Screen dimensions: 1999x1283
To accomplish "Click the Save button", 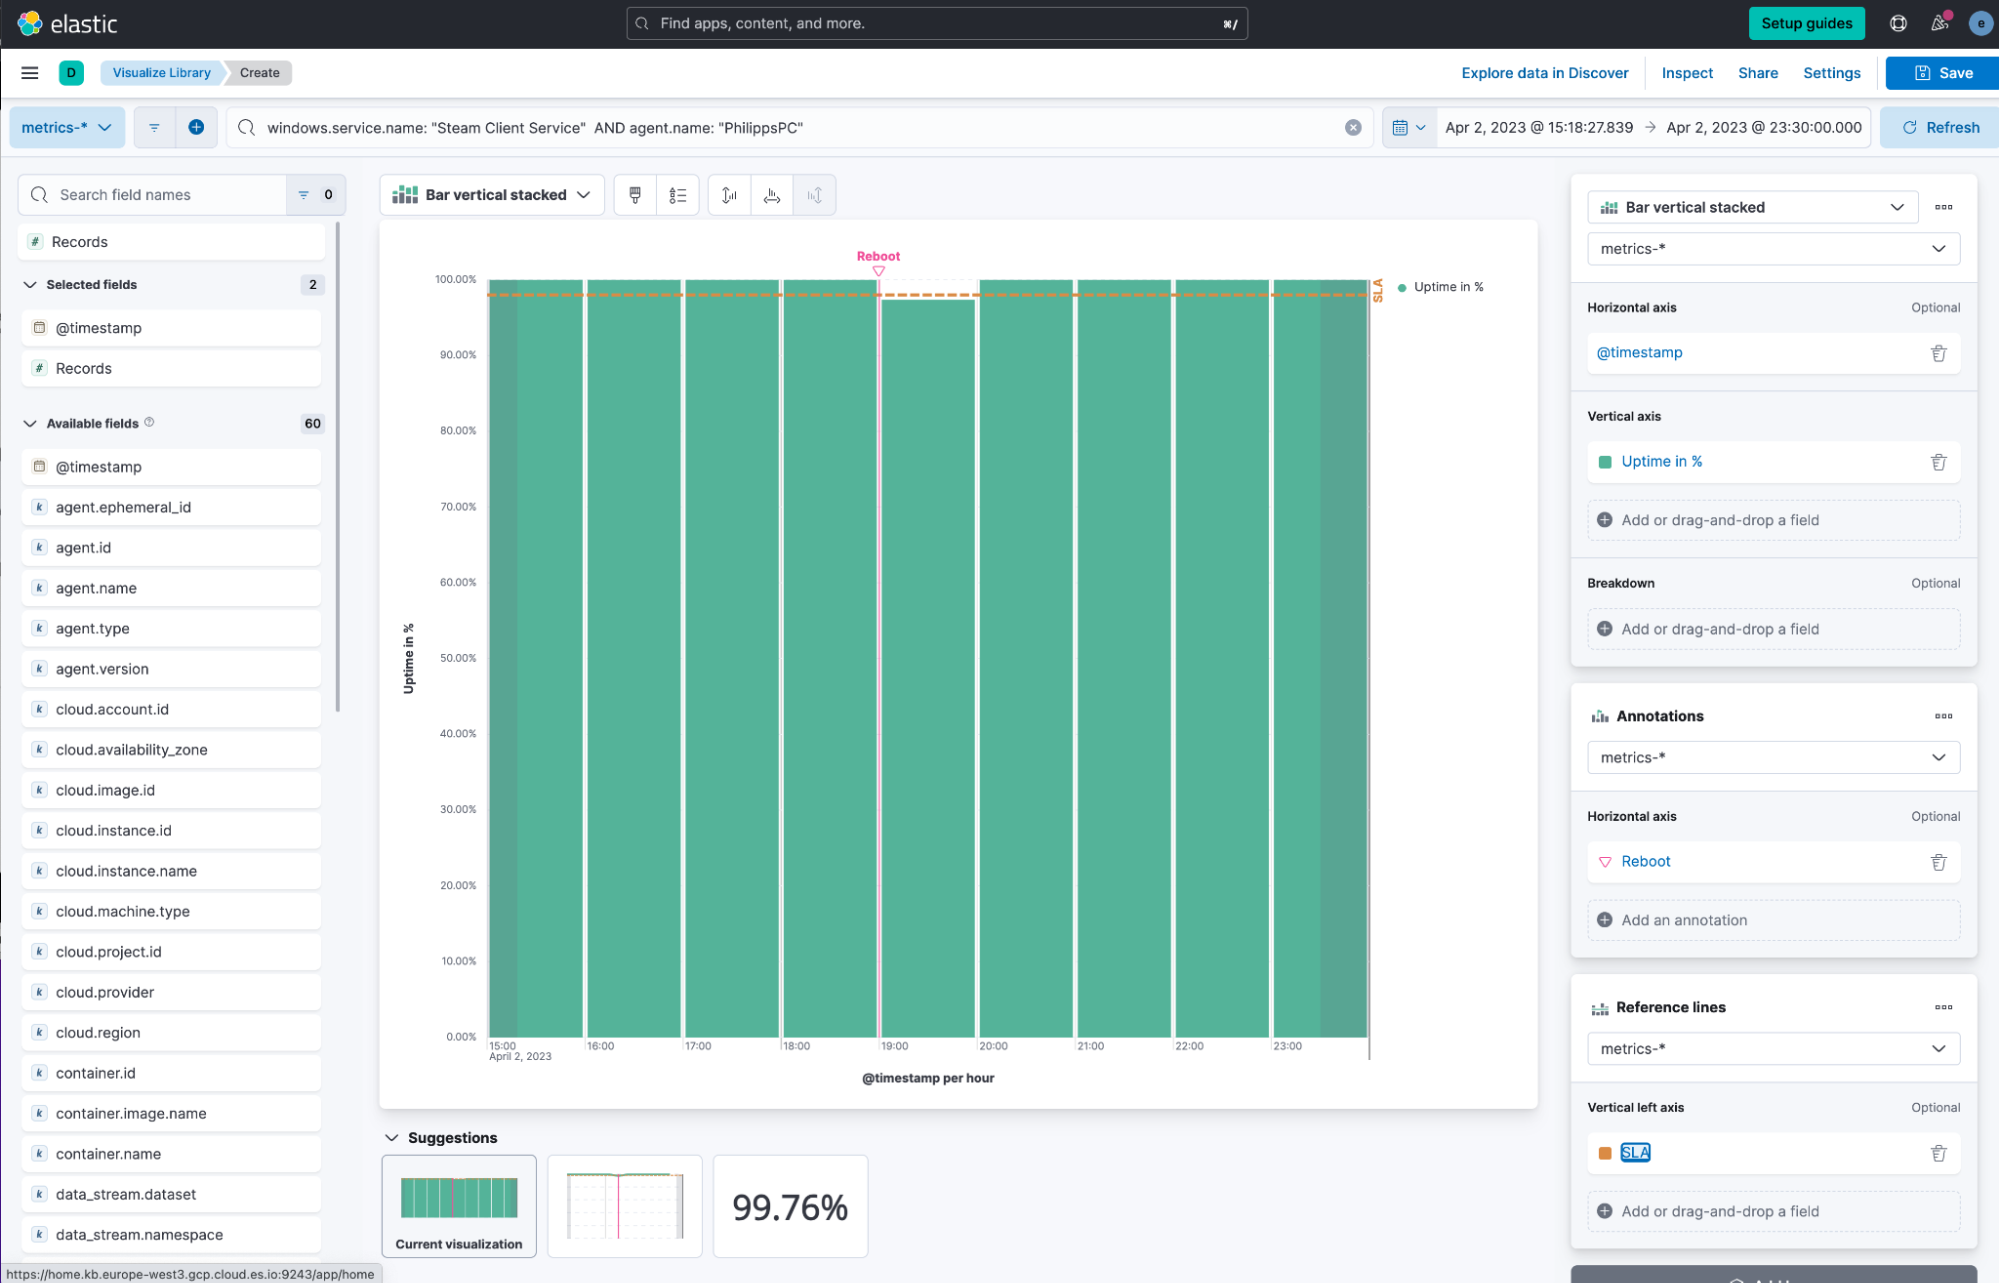I will point(1942,73).
